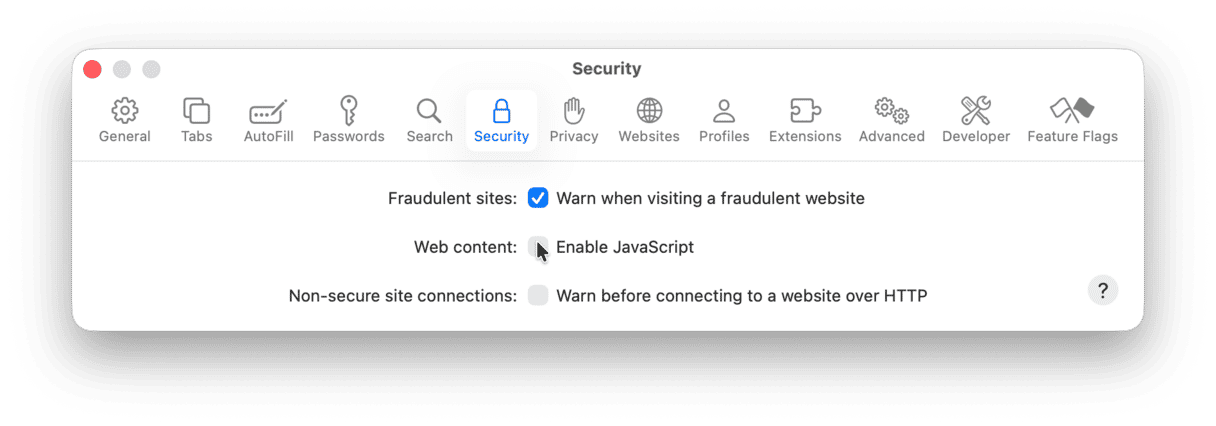This screenshot has height=426, width=1216.
Task: Enable JavaScript checkbox
Action: (538, 247)
